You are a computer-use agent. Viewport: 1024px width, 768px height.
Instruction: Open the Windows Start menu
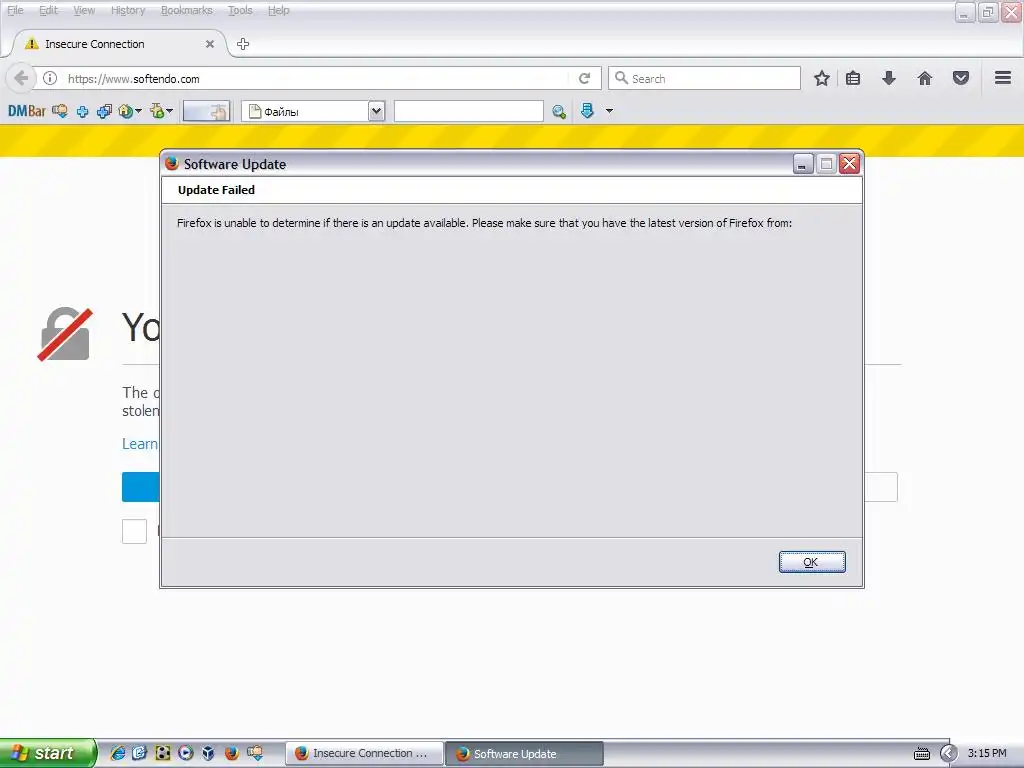47,753
